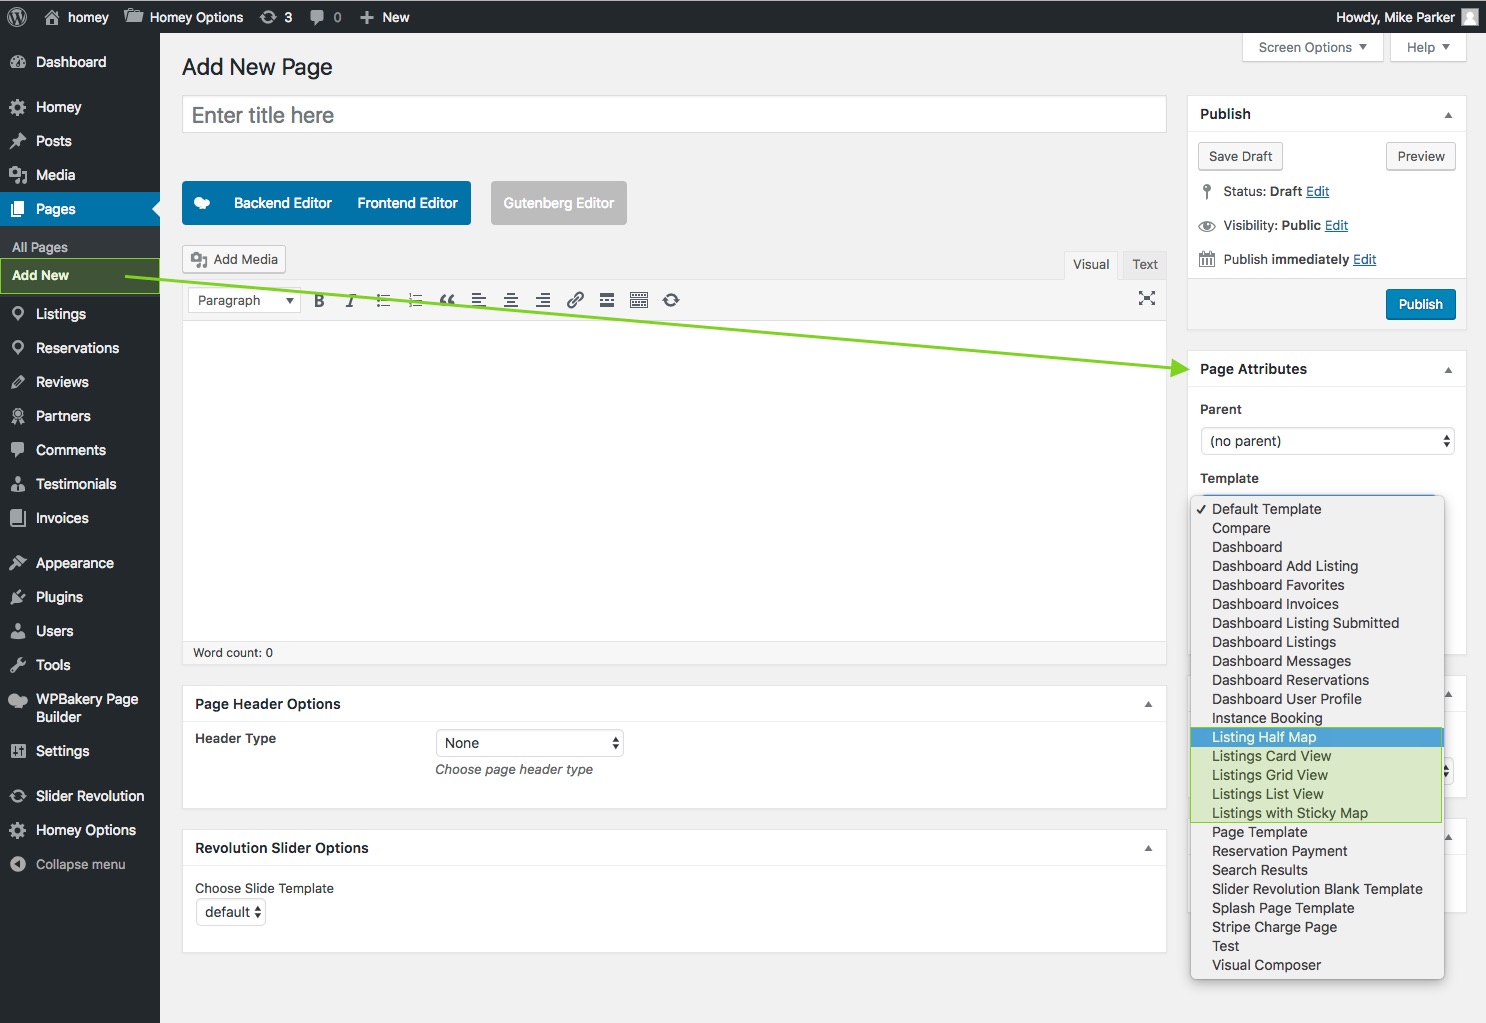This screenshot has width=1486, height=1023.
Task: Click the blue Publish button
Action: tap(1421, 304)
